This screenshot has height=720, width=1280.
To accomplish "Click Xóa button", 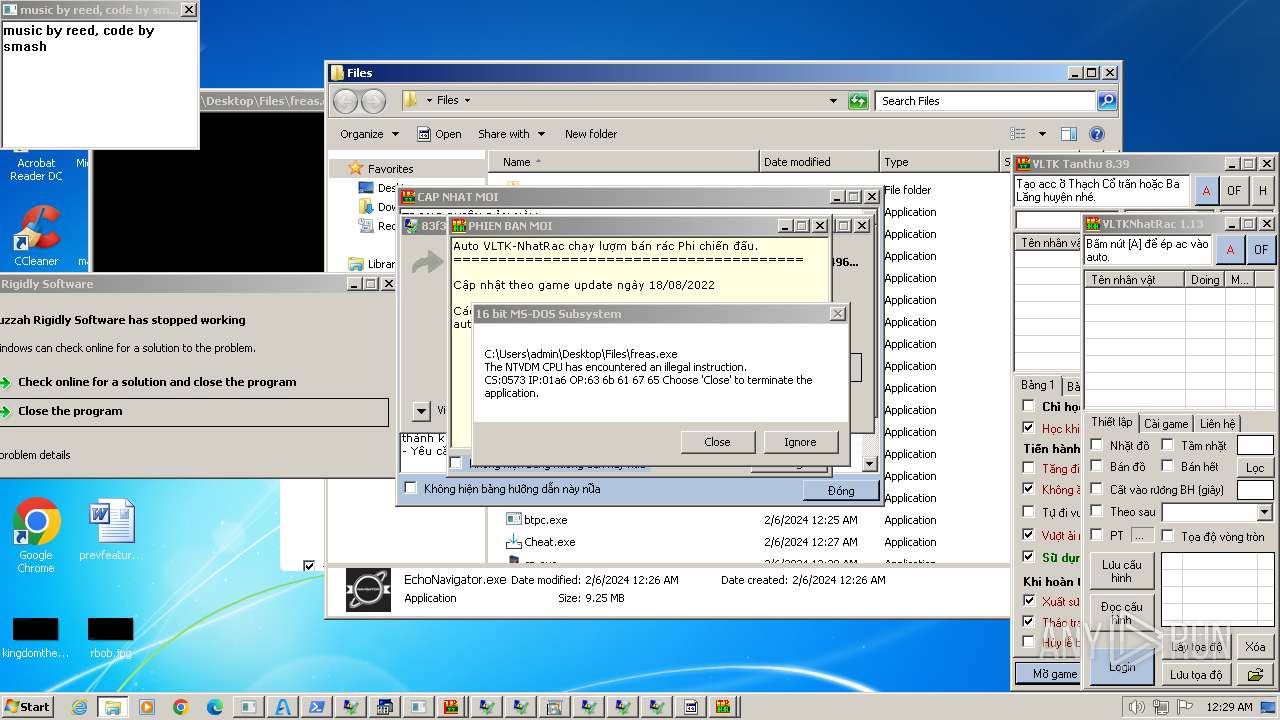I will click(x=1255, y=647).
